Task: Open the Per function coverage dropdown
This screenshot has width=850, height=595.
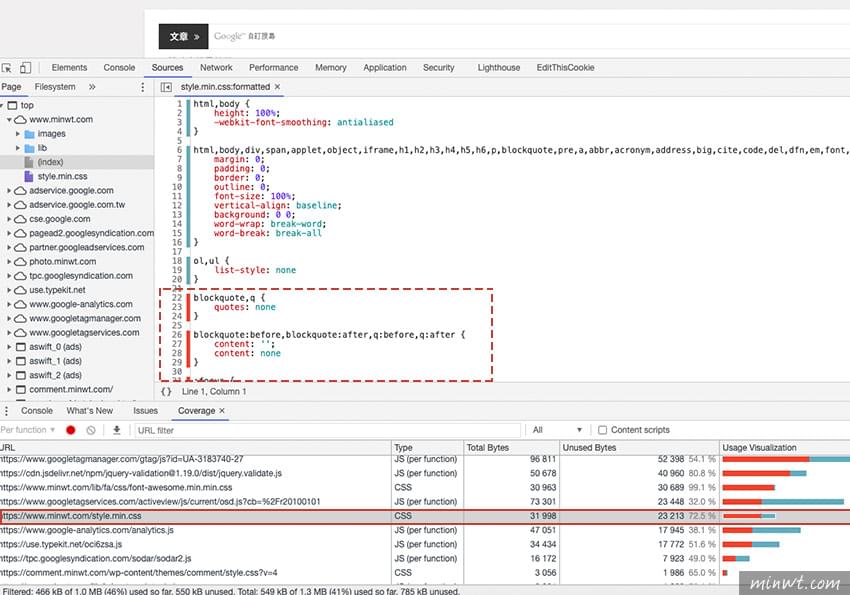Action: pyautogui.click(x=28, y=430)
